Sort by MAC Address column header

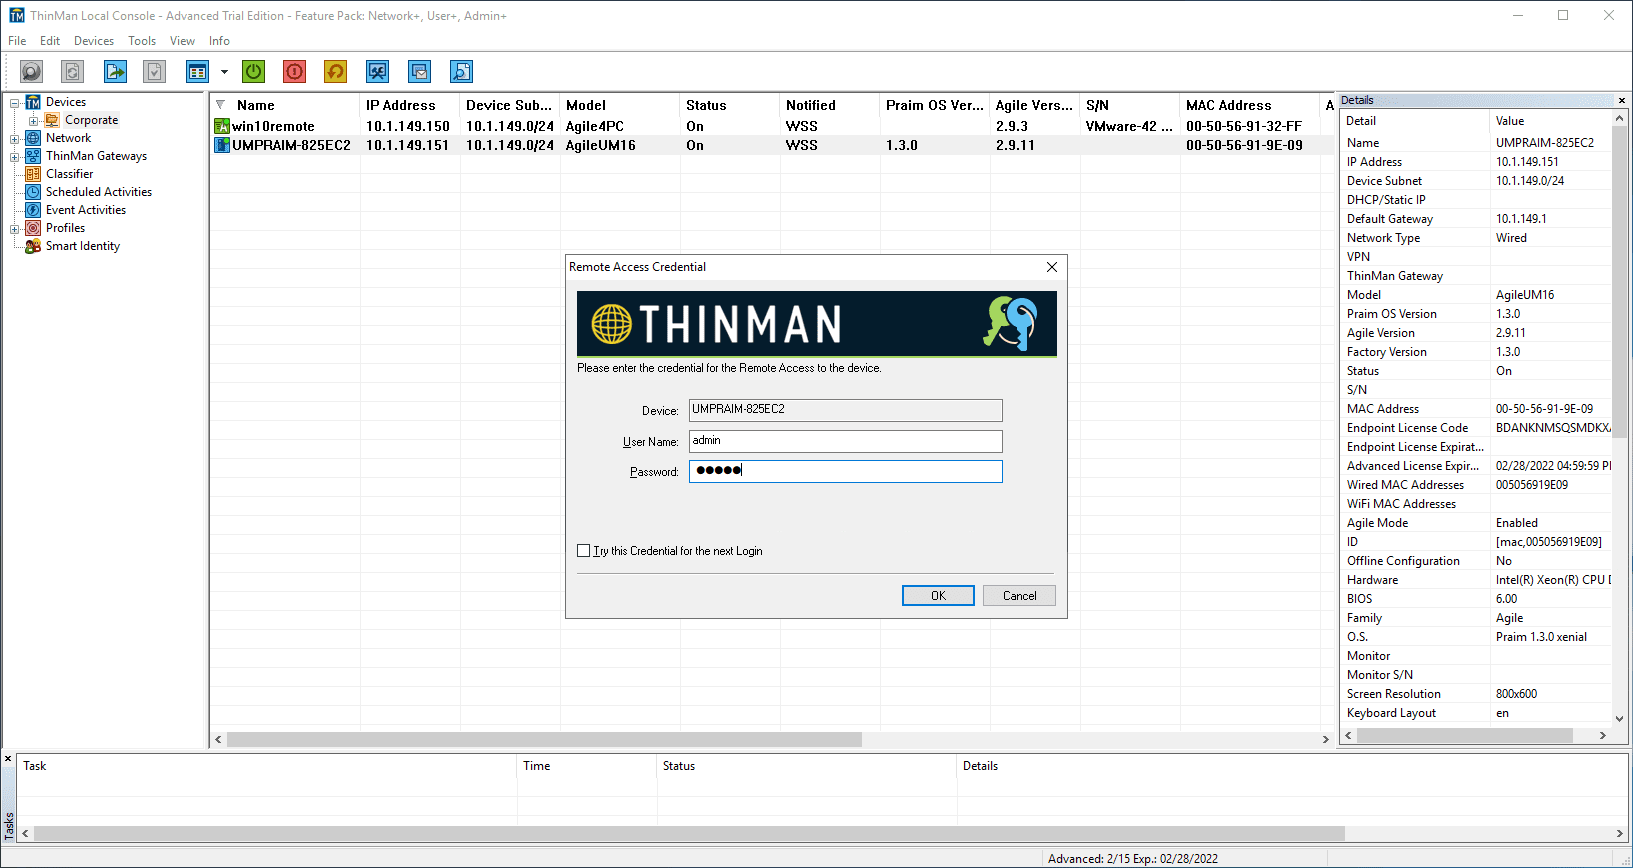click(x=1250, y=105)
